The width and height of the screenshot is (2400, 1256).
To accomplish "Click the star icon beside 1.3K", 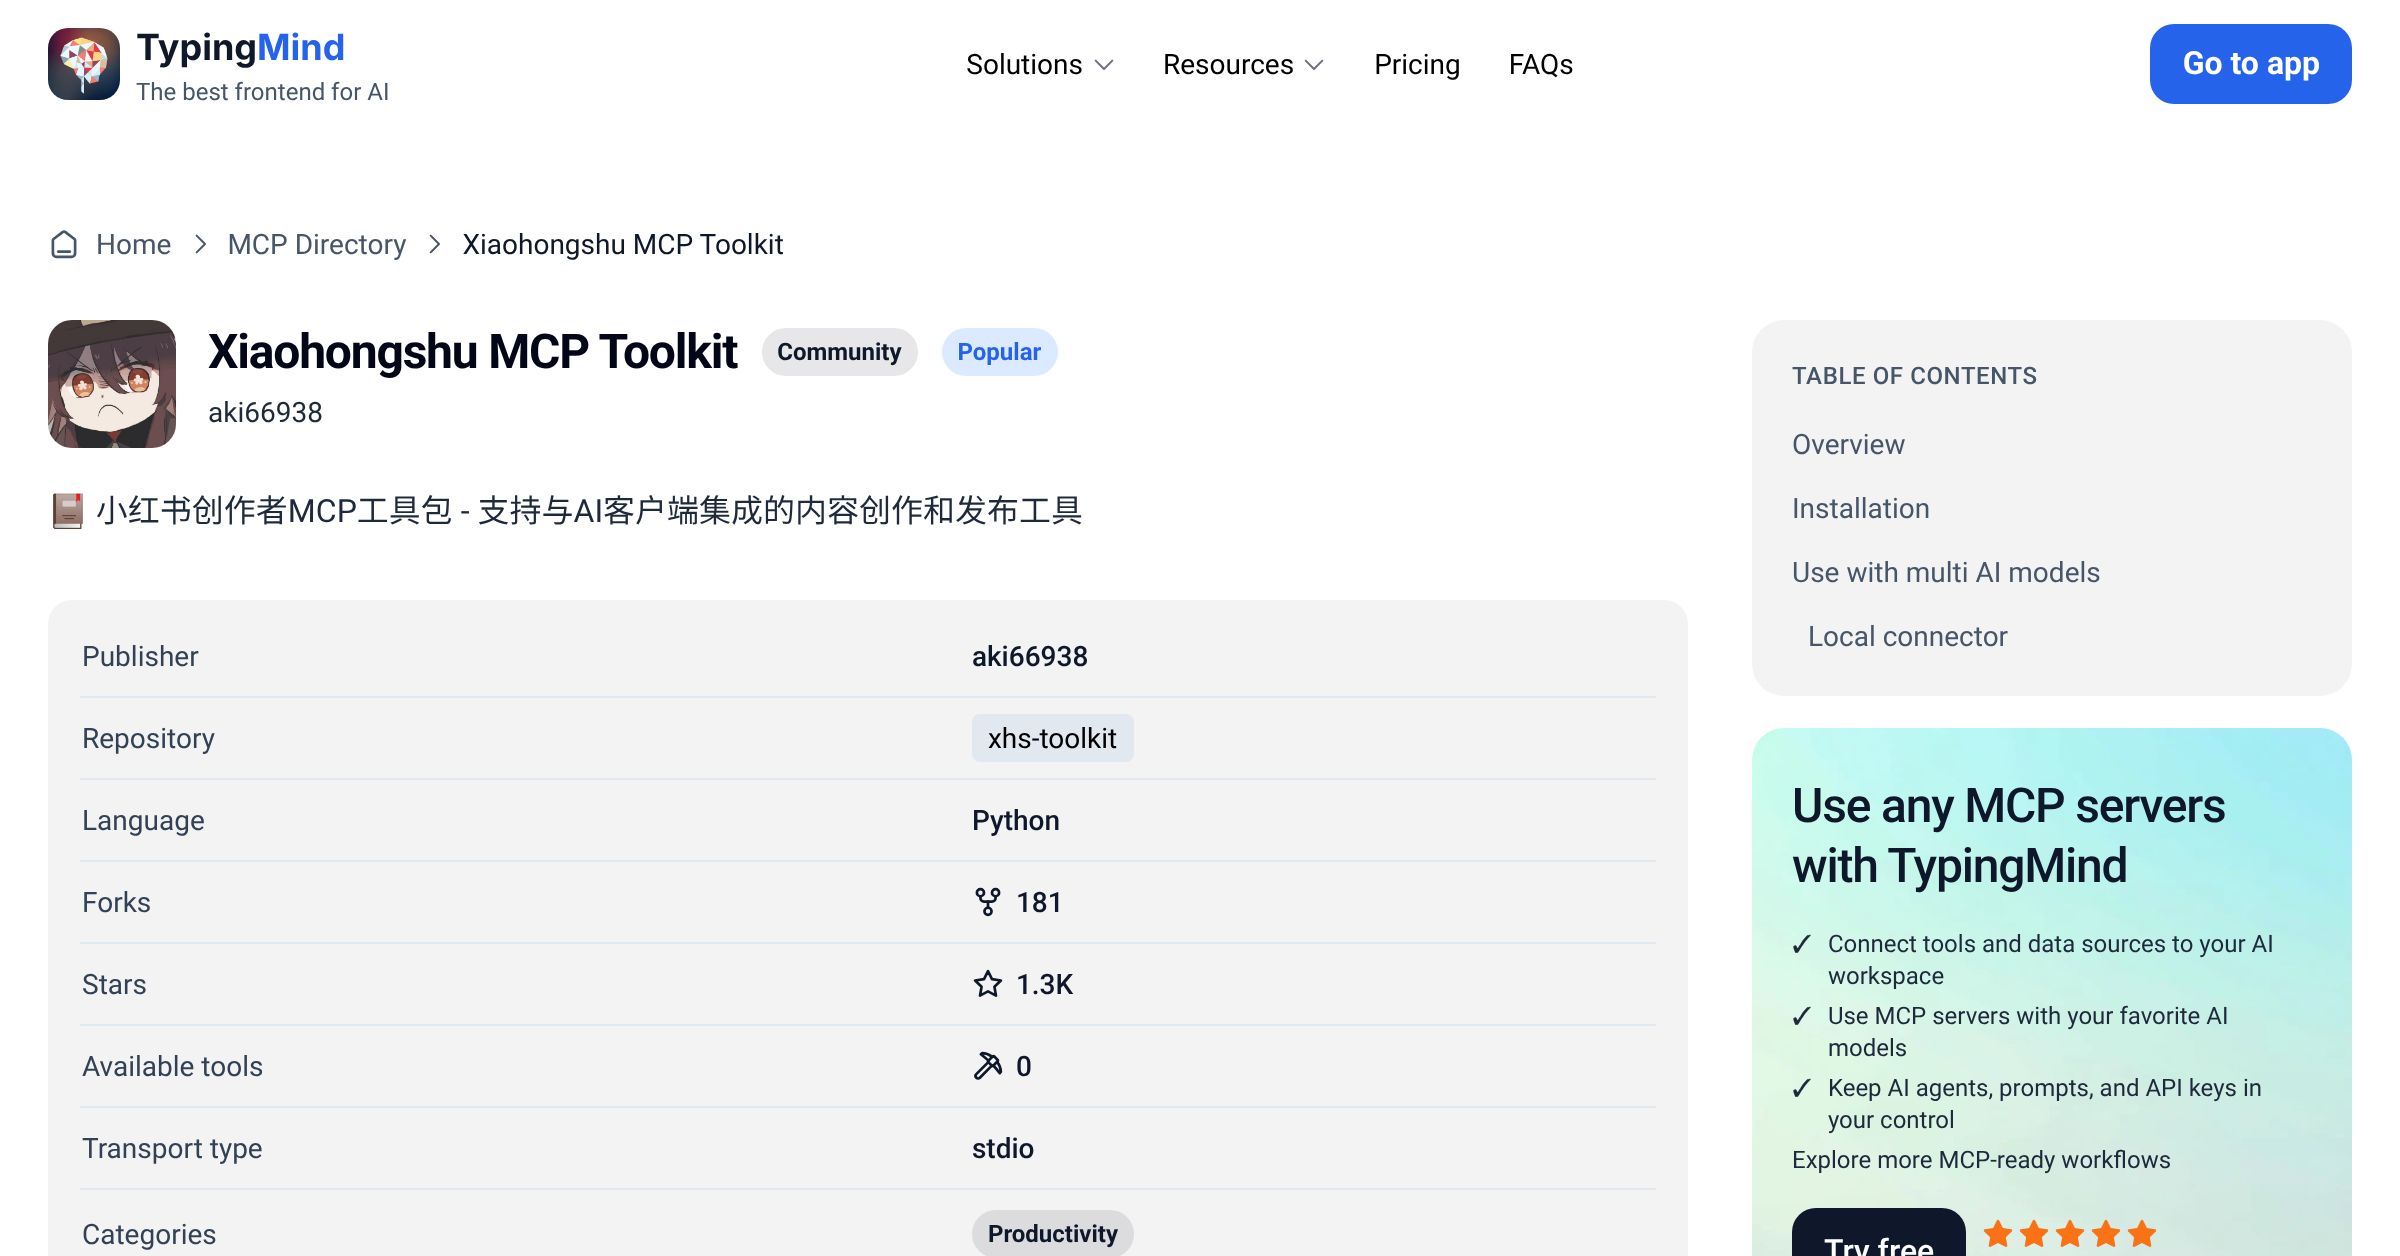I will pos(987,984).
